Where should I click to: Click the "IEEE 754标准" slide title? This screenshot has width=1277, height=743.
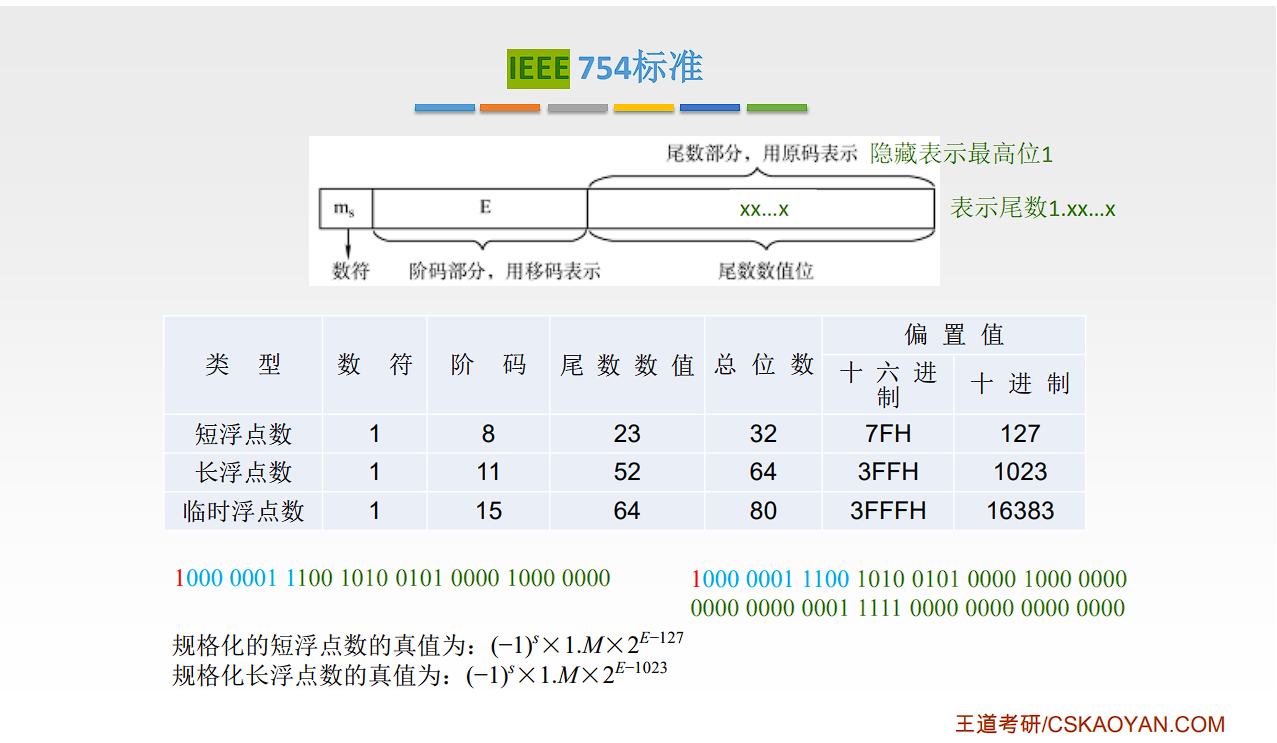coord(605,68)
